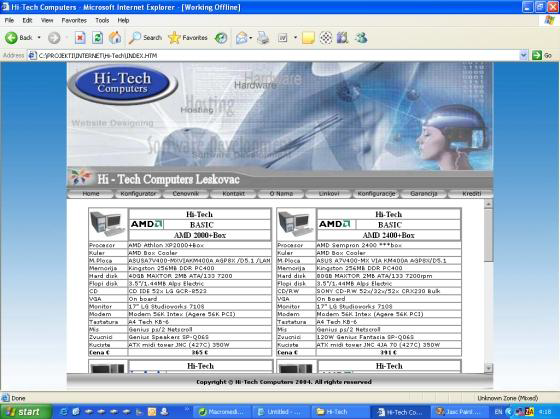This screenshot has height=419, width=560.
Task: Open the Favorites star button
Action: [188, 38]
